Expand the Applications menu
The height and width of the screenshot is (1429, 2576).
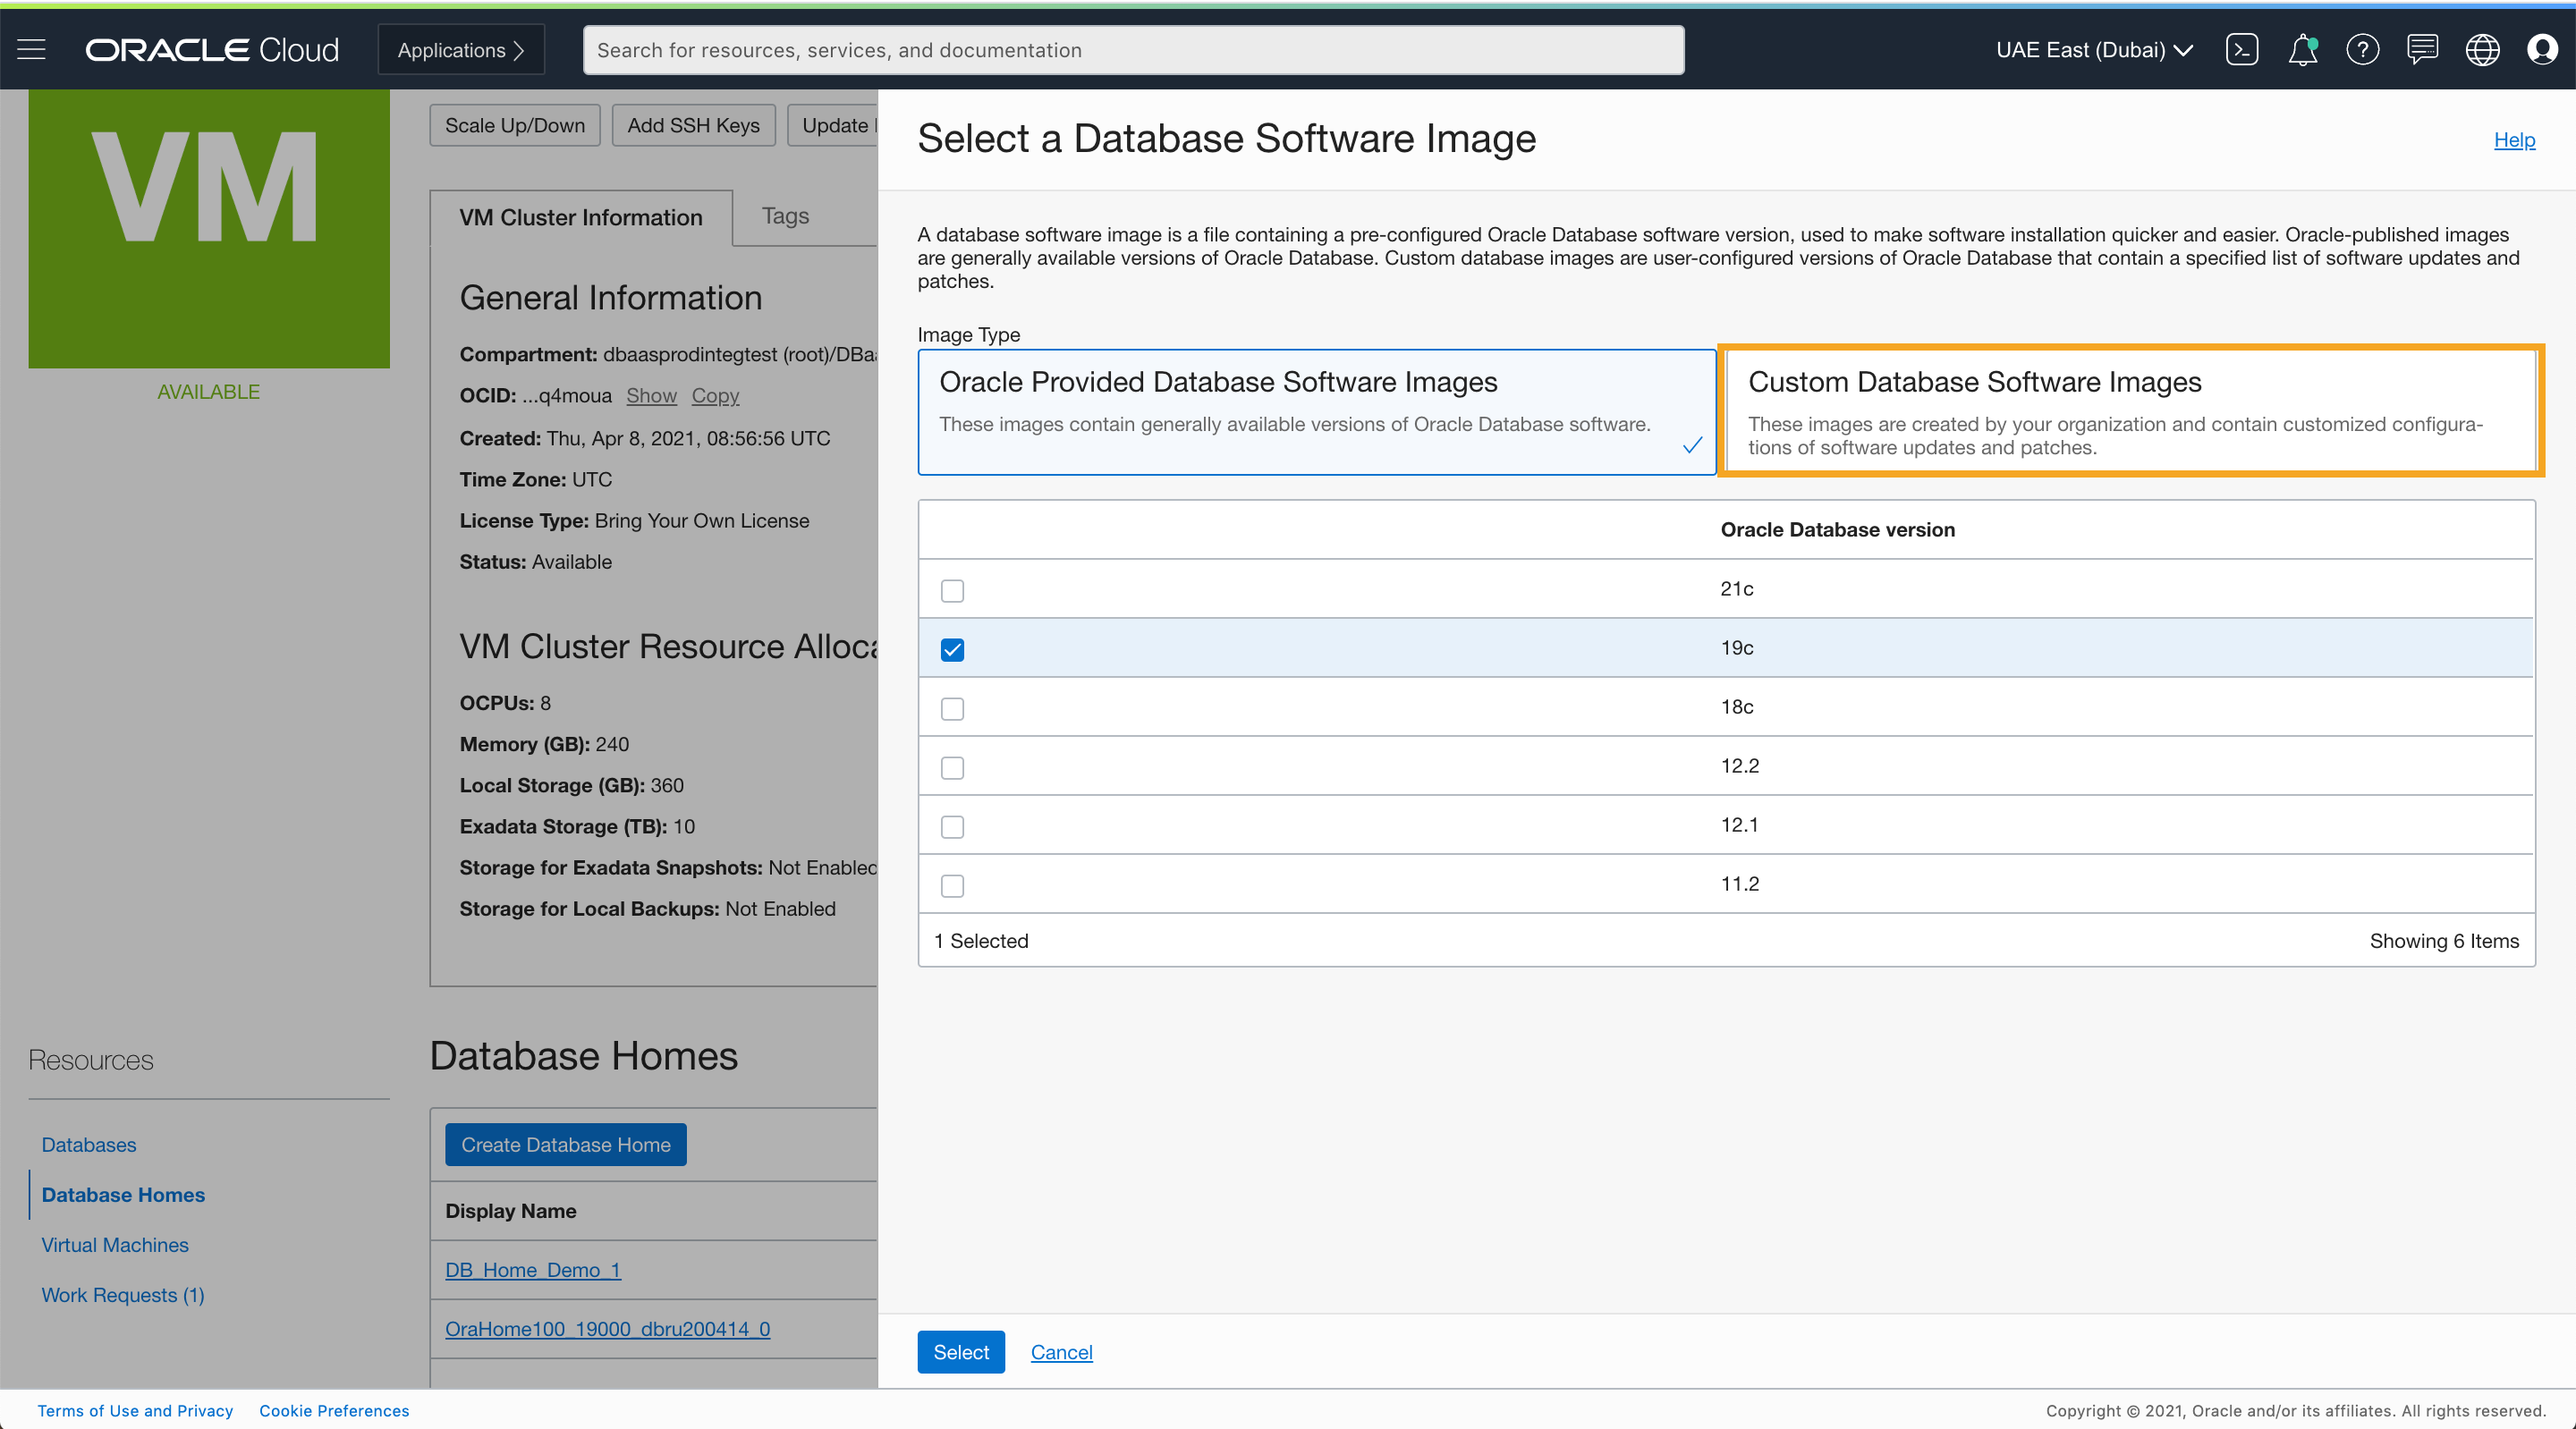tap(461, 49)
